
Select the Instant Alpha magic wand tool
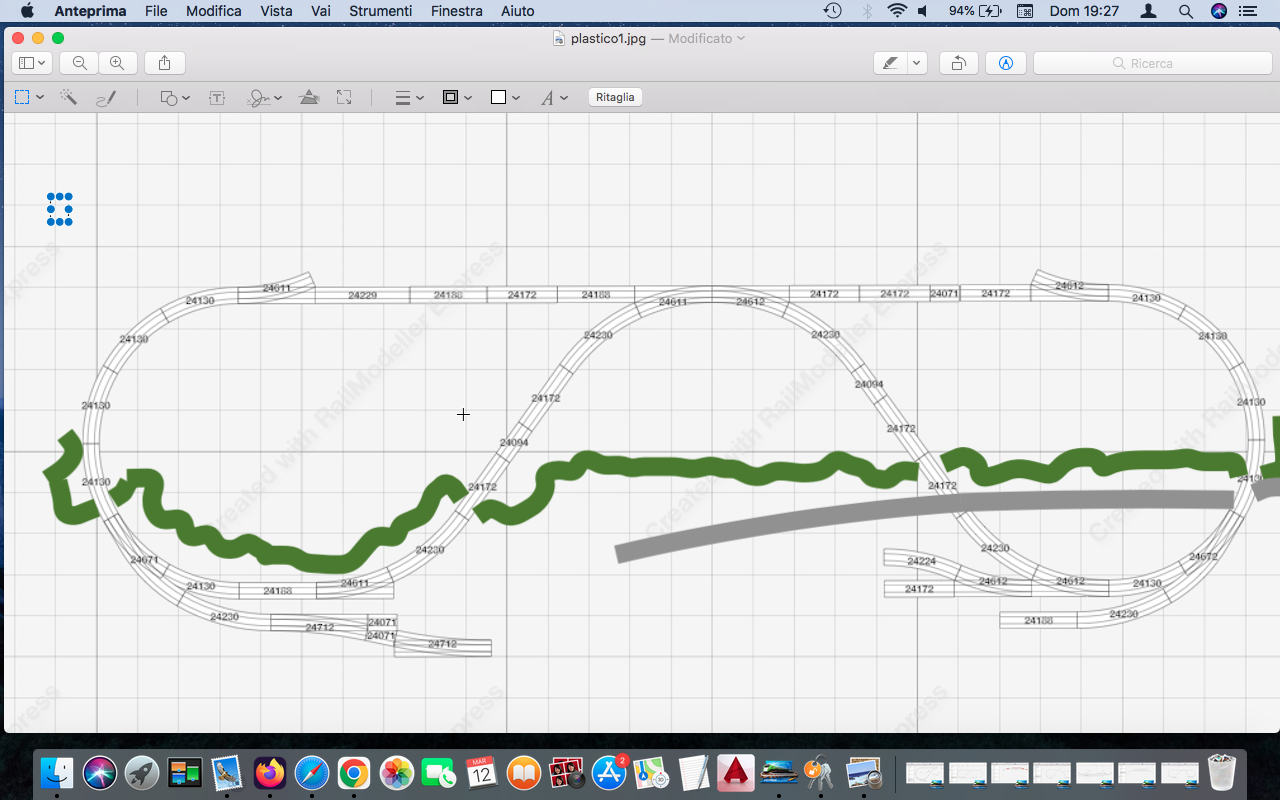pyautogui.click(x=68, y=97)
